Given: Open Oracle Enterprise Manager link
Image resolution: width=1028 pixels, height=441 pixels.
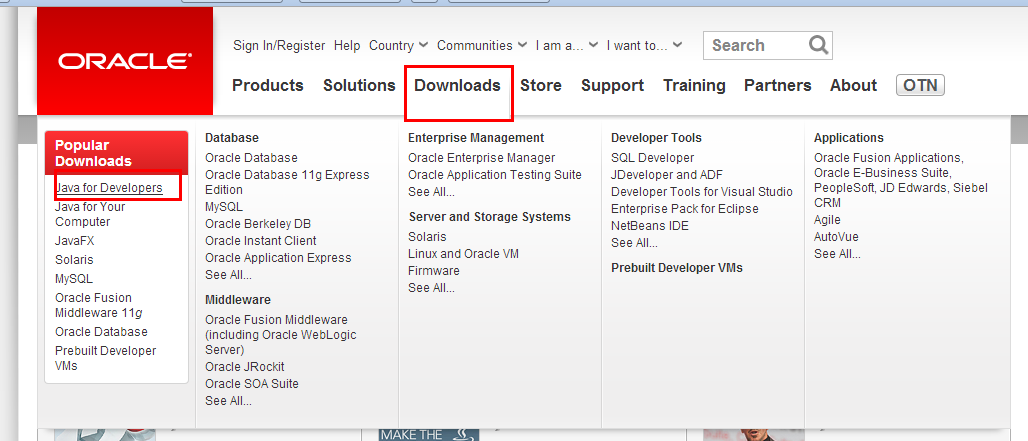Looking at the screenshot, I should click(x=481, y=158).
